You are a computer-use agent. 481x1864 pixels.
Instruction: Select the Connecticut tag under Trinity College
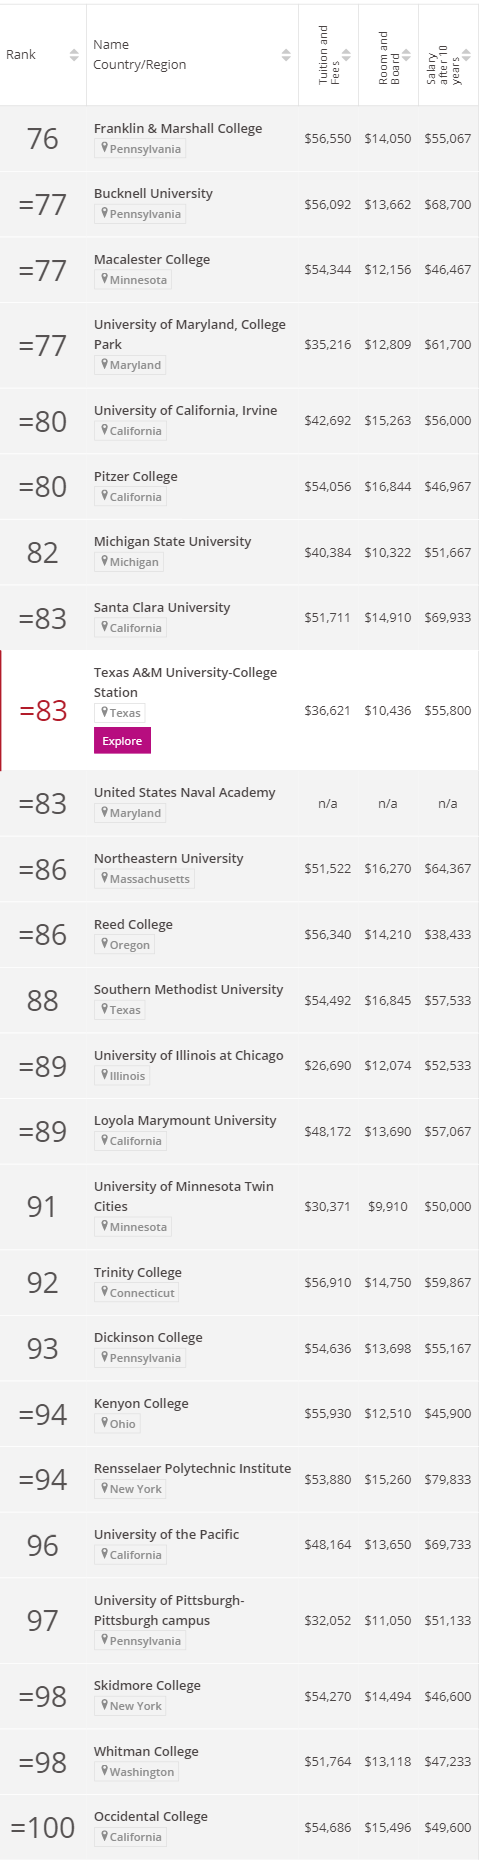(x=137, y=1292)
